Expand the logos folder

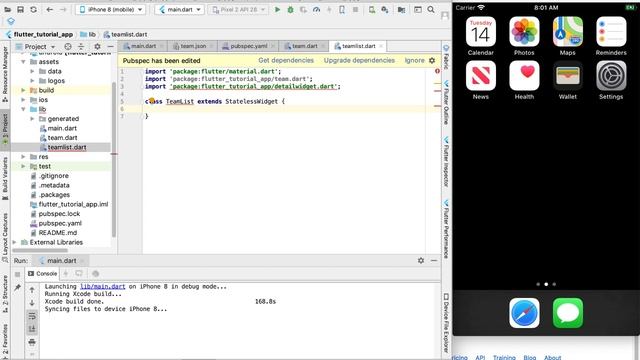[32, 81]
